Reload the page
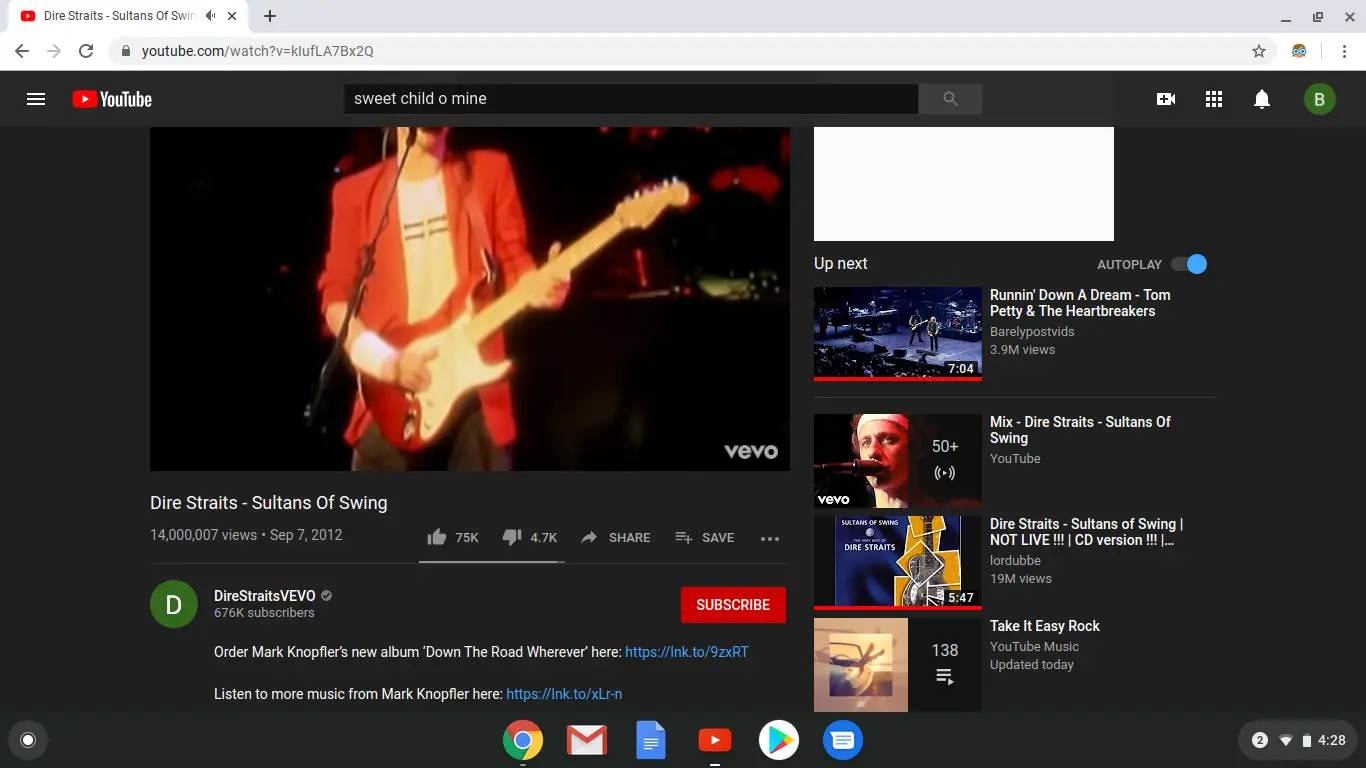The image size is (1366, 768). [x=86, y=51]
